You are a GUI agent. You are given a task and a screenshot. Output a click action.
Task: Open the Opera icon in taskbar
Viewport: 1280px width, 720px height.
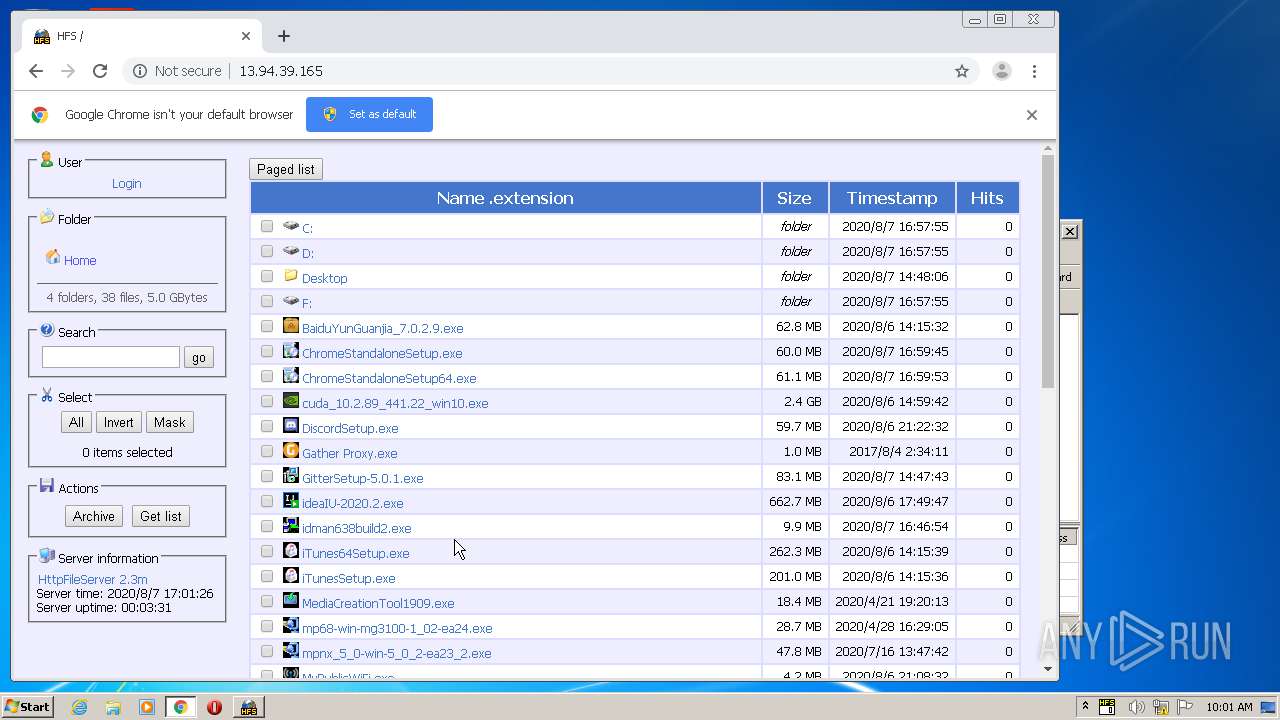pyautogui.click(x=214, y=707)
